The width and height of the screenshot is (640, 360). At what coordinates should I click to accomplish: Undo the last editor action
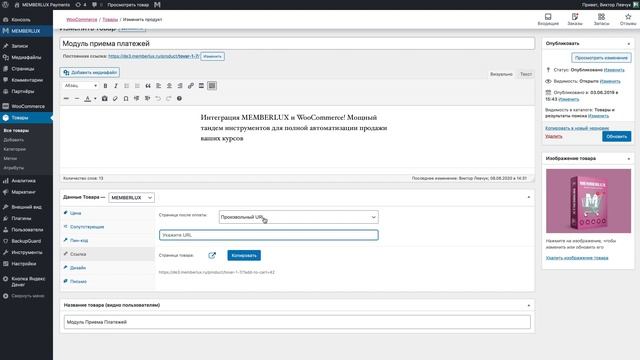coord(158,98)
